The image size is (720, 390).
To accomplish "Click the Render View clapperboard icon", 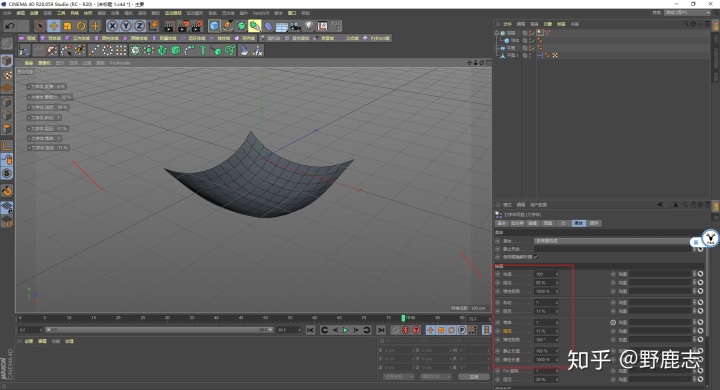I will pos(169,26).
